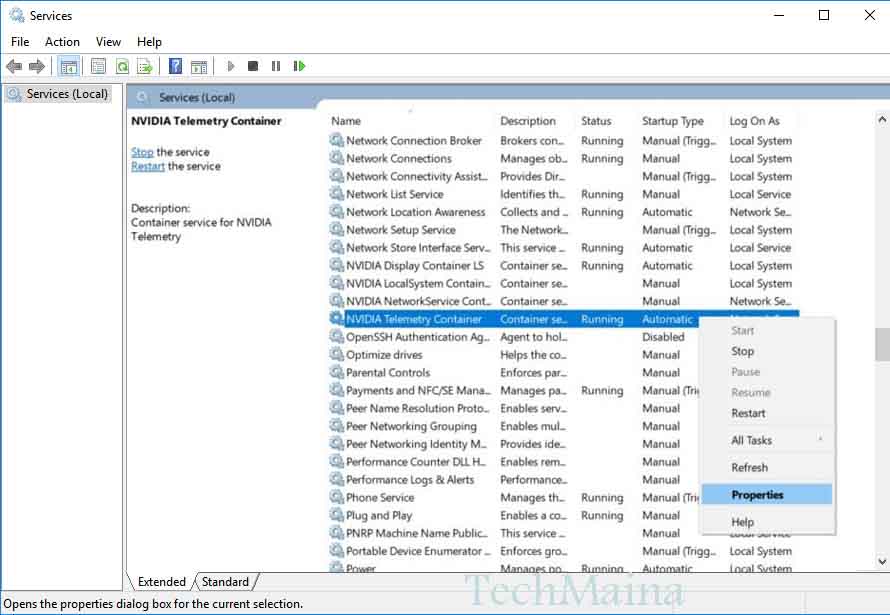The height and width of the screenshot is (615, 890).
Task: Click the Restart Service toolbar icon
Action: (x=299, y=66)
